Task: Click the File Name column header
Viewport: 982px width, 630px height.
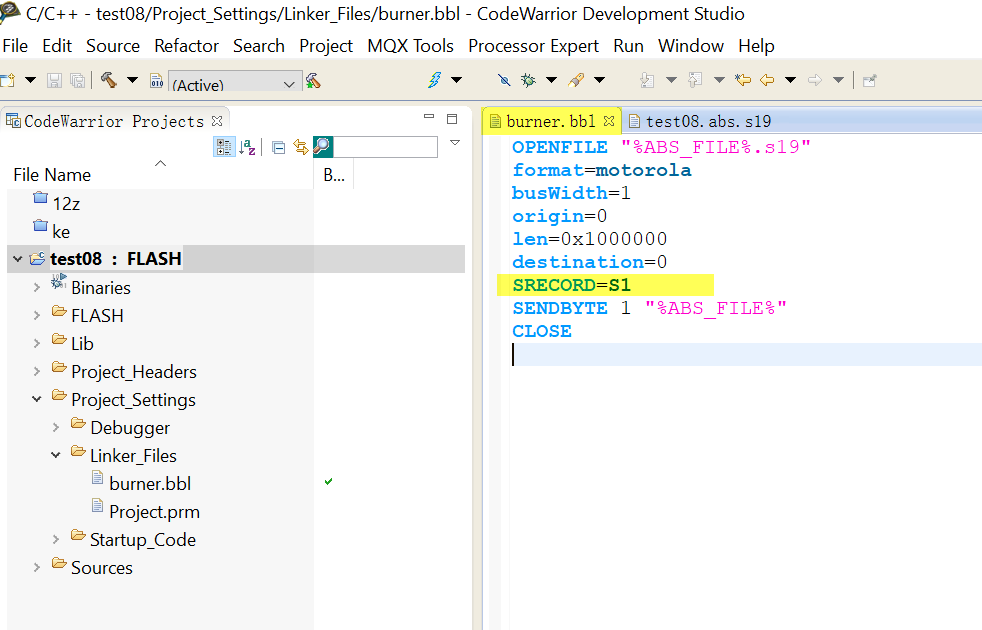Action: (160, 175)
